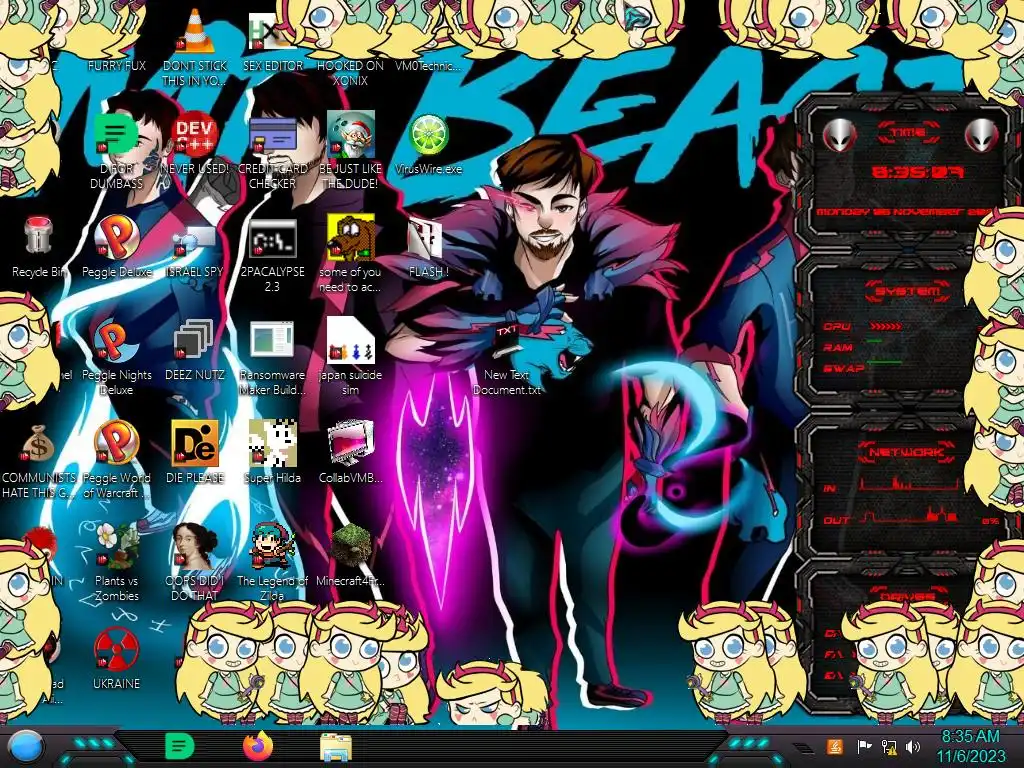Image resolution: width=1024 pixels, height=768 pixels.
Task: Launch The Legend of Zilda
Action: click(x=272, y=564)
